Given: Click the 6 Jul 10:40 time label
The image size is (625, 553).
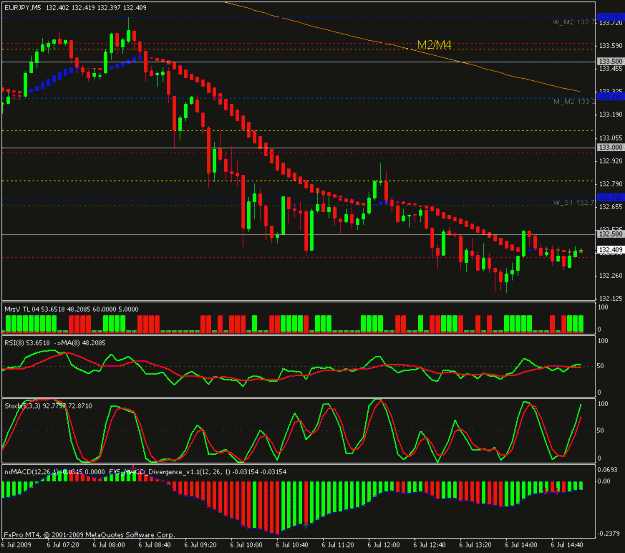Looking at the screenshot, I should point(292,545).
